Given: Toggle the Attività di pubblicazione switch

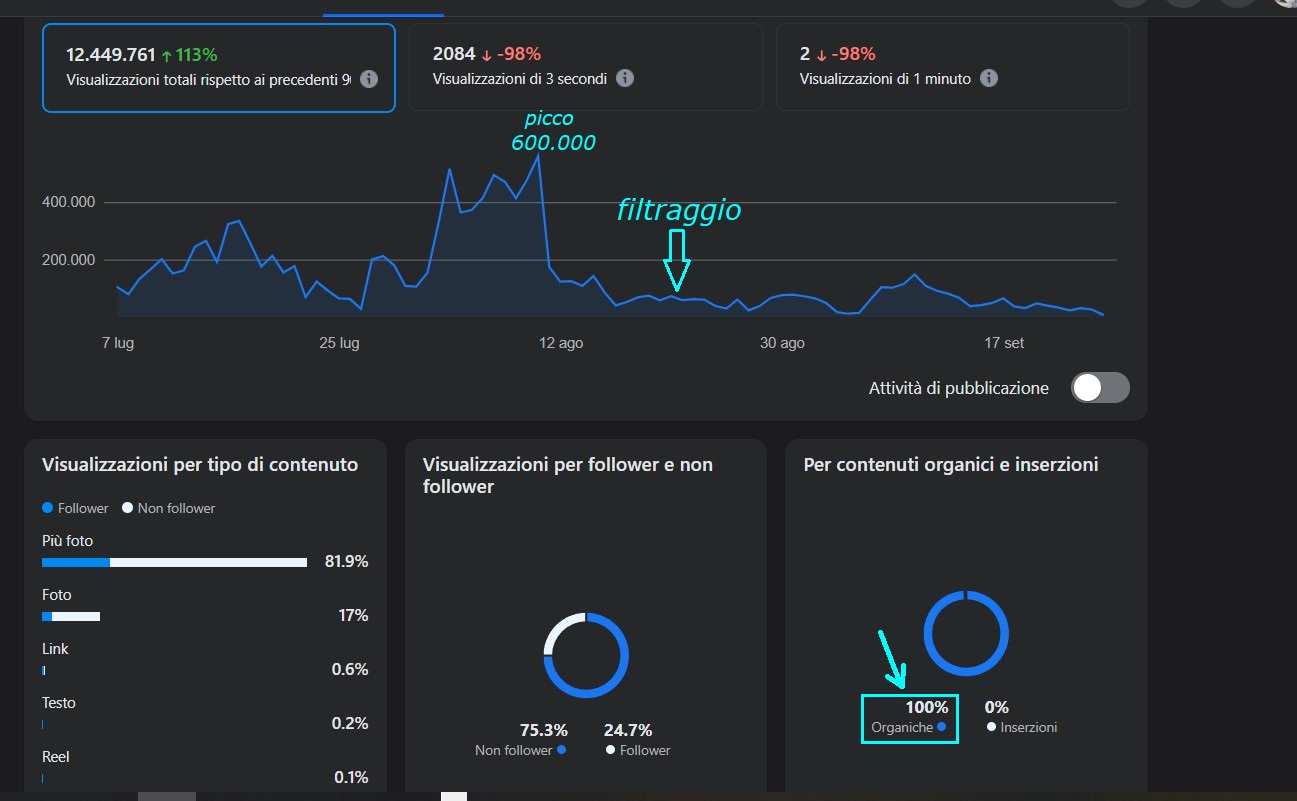Looking at the screenshot, I should click(1100, 388).
